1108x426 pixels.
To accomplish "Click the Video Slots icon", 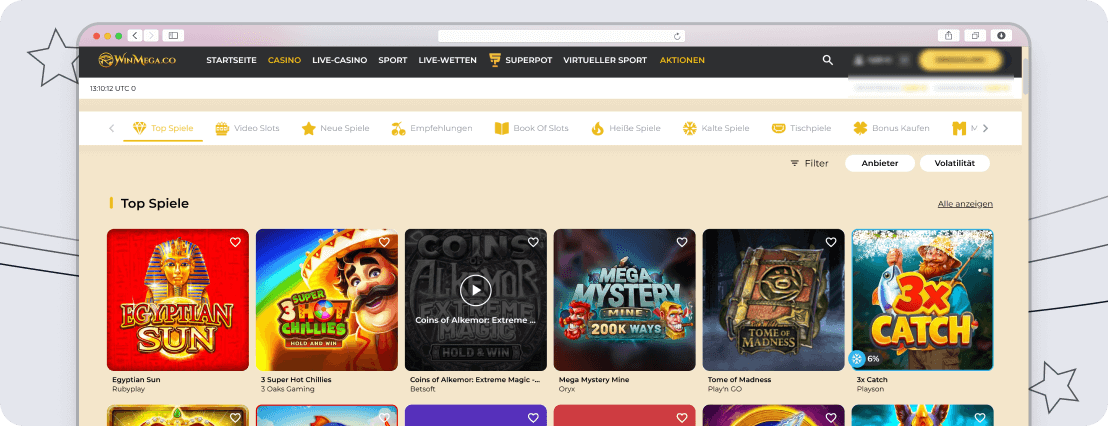I will point(222,129).
